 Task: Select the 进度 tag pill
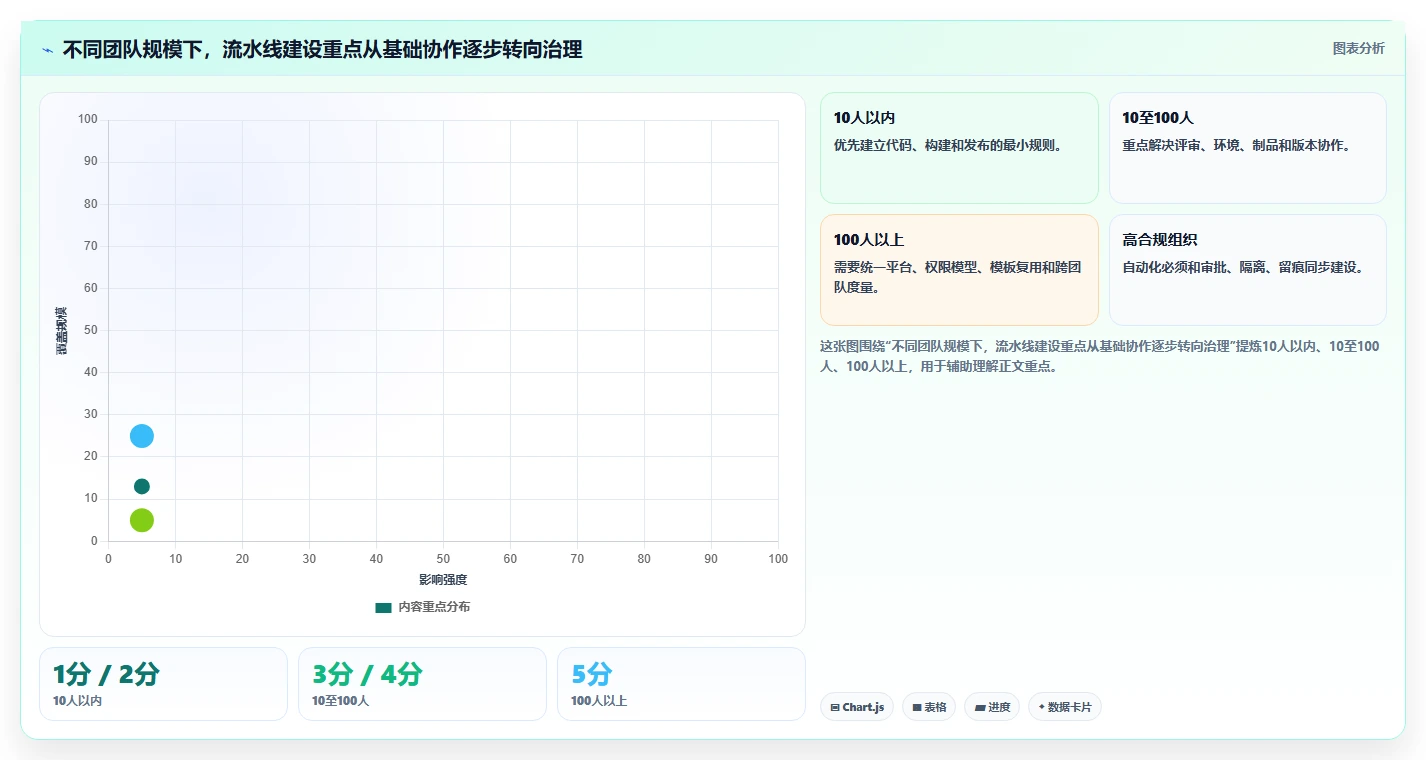(992, 707)
